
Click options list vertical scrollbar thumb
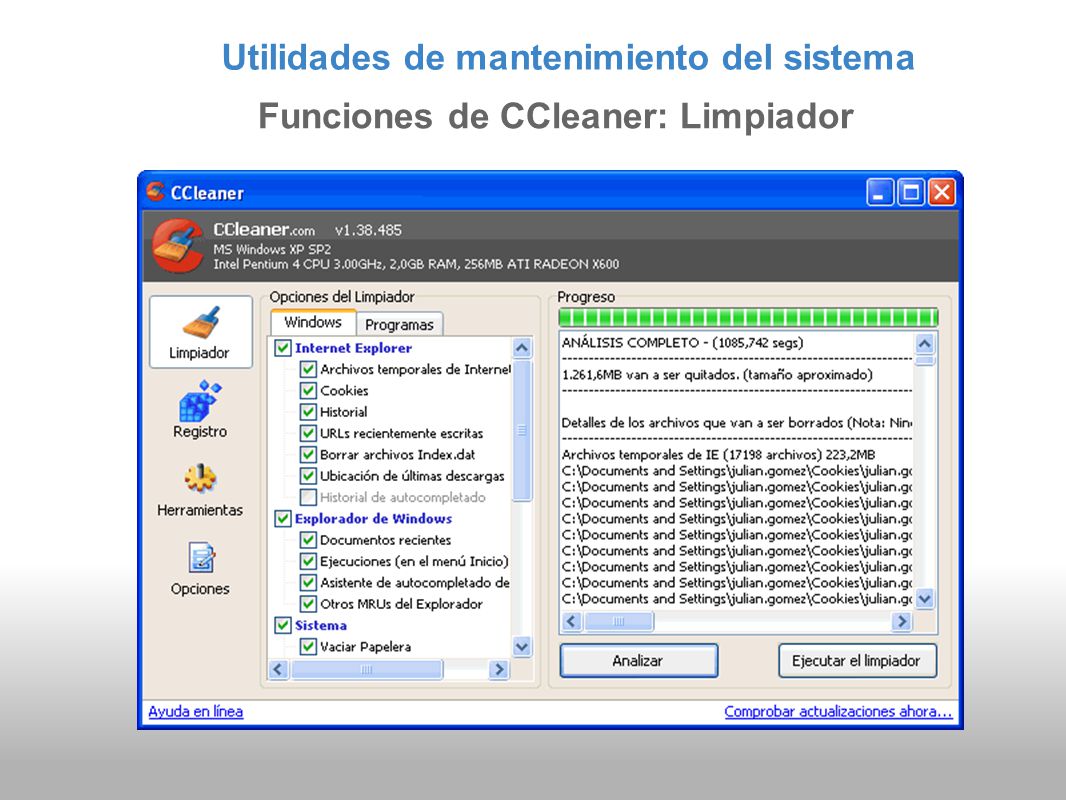(521, 430)
